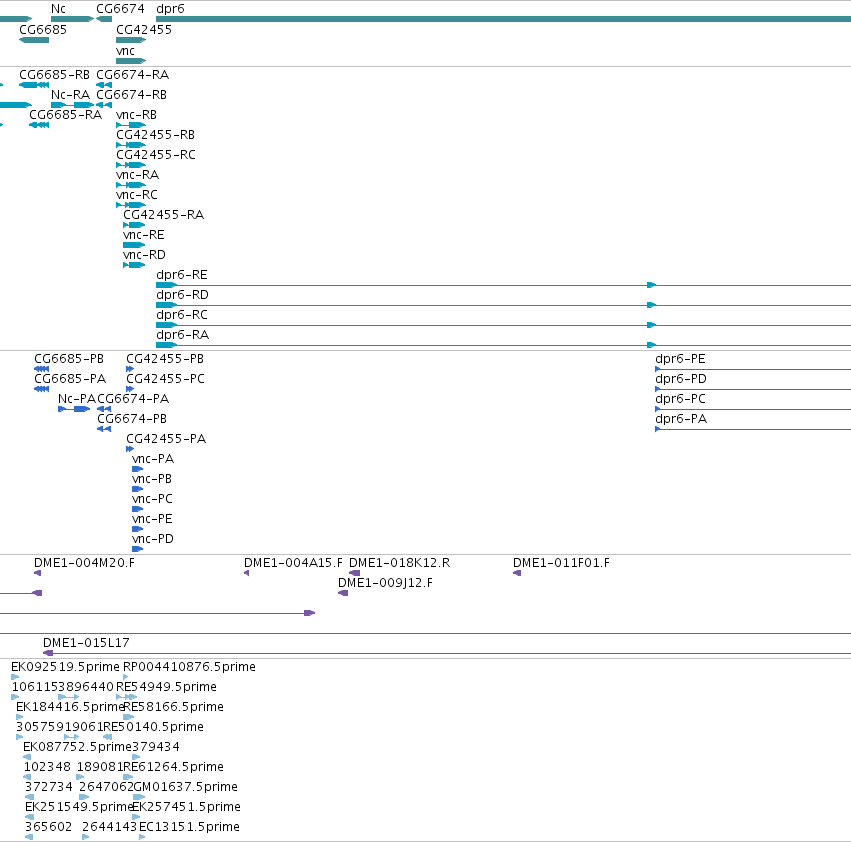The image size is (851, 842).
Task: Click EST RE61264.5prime
Action: point(174,768)
